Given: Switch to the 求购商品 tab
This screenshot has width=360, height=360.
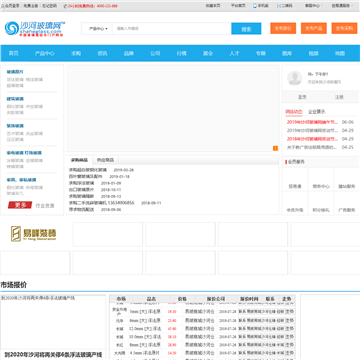Looking at the screenshot, I should [79, 160].
